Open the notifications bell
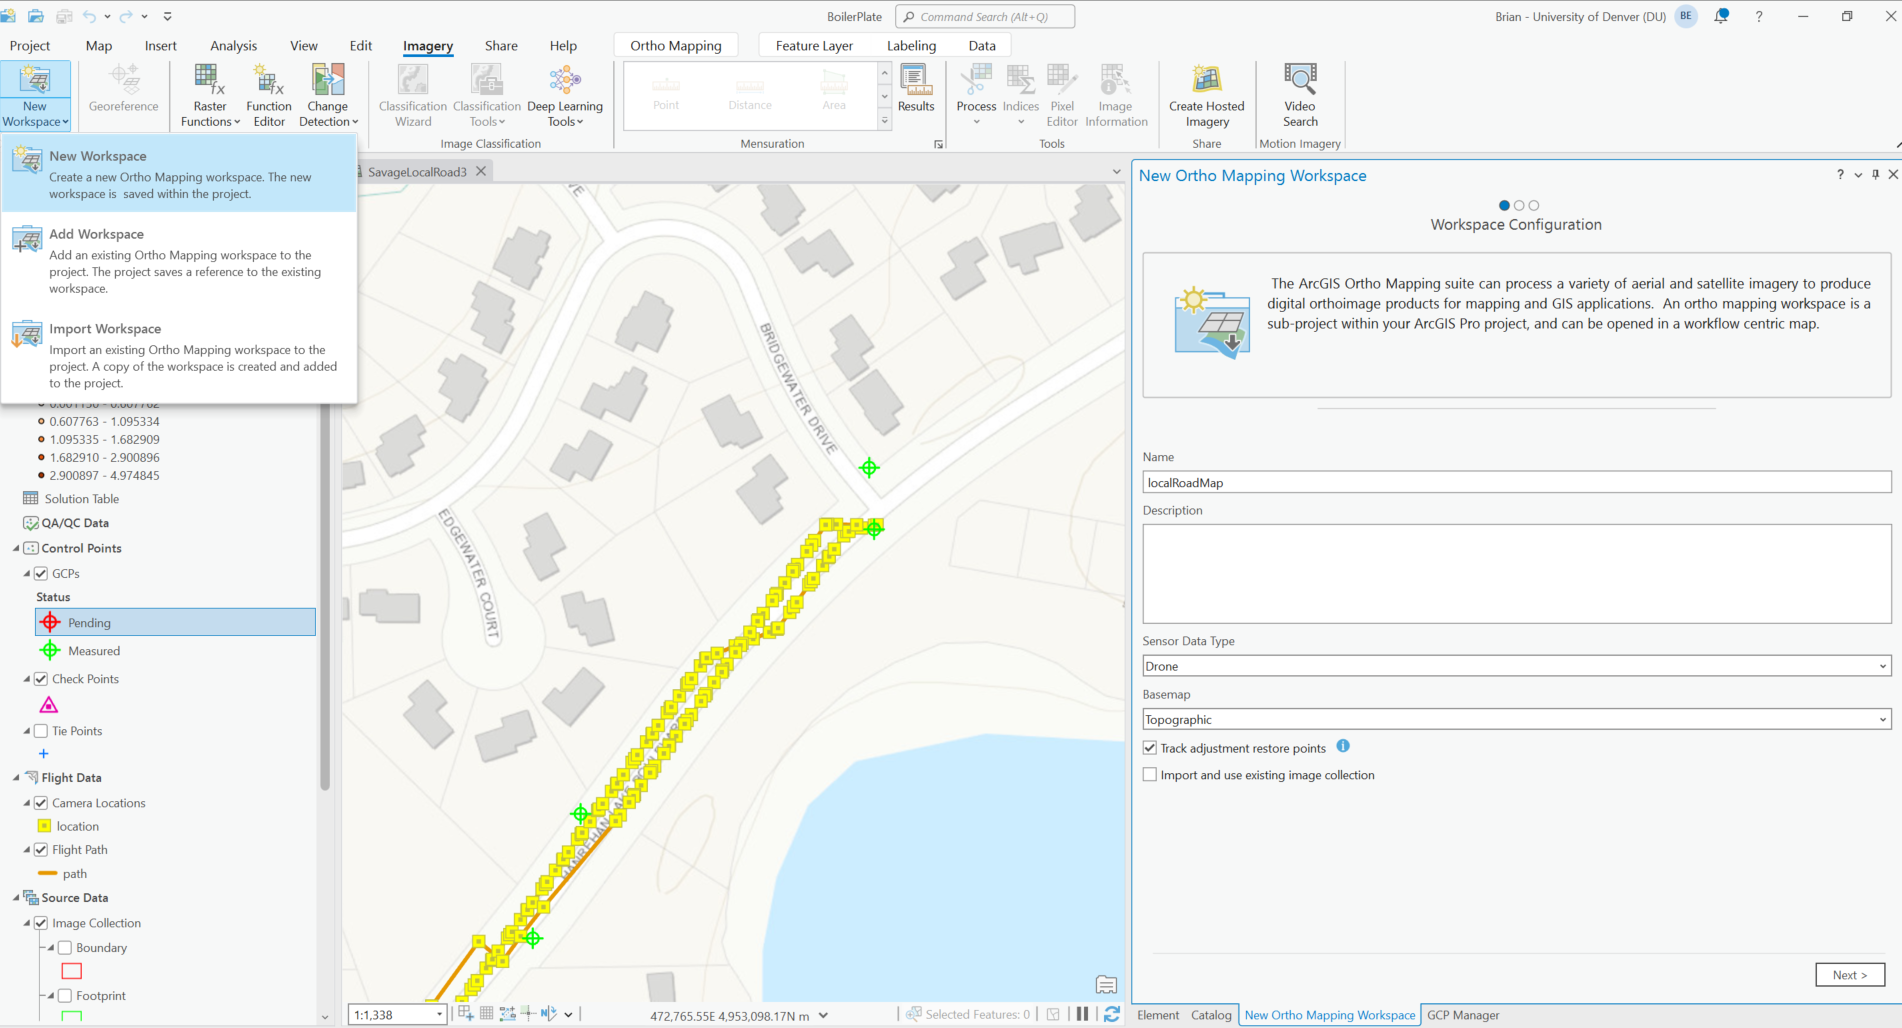Viewport: 1902px width, 1028px height. (1721, 16)
